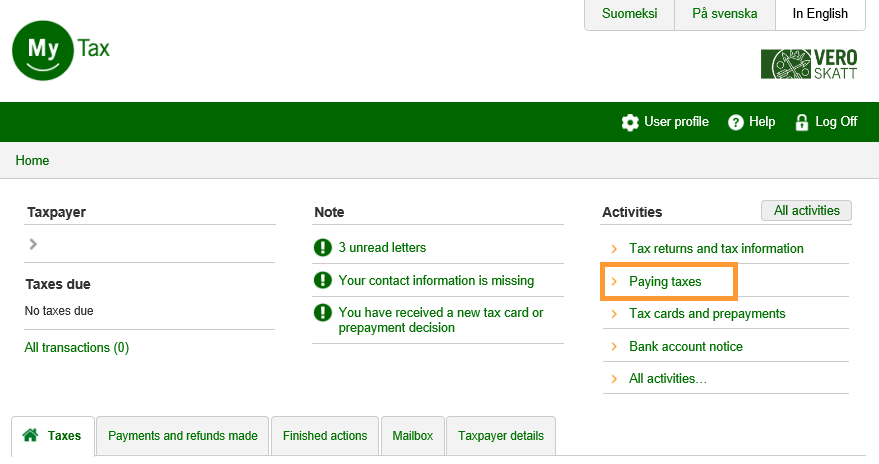Switch language to Suomeksi
Viewport: 879px width, 464px height.
(x=629, y=14)
